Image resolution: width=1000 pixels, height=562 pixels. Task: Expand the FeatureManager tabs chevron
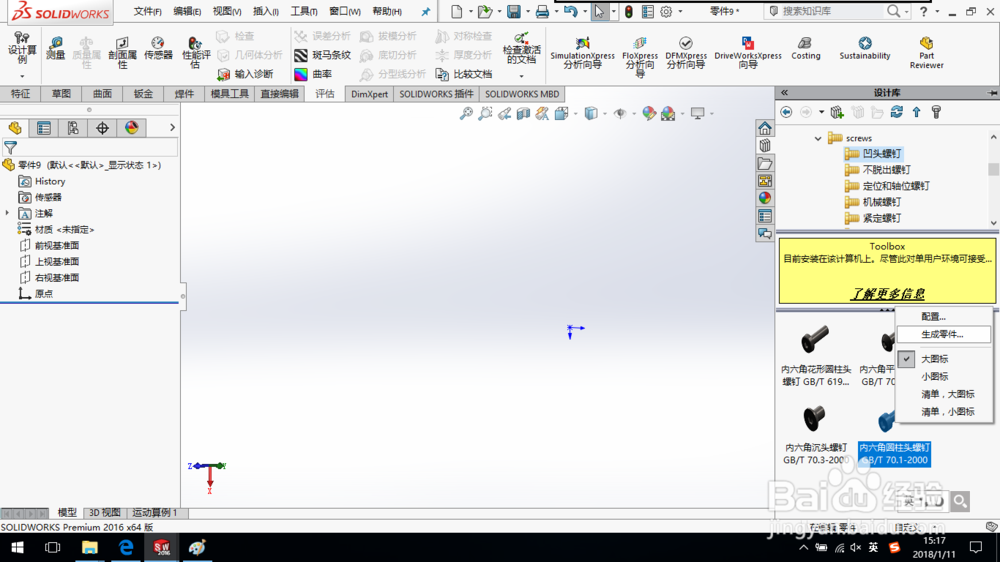[x=172, y=128]
